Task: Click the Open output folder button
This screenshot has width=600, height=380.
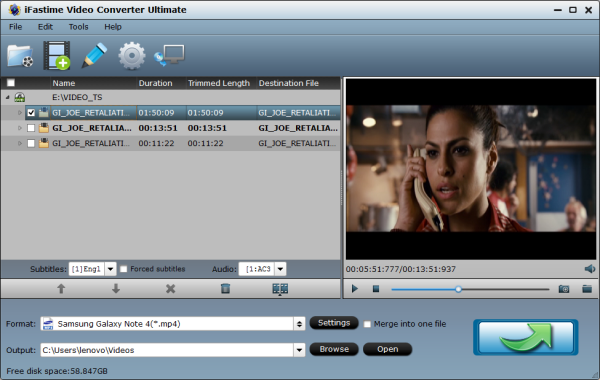Action: 388,349
